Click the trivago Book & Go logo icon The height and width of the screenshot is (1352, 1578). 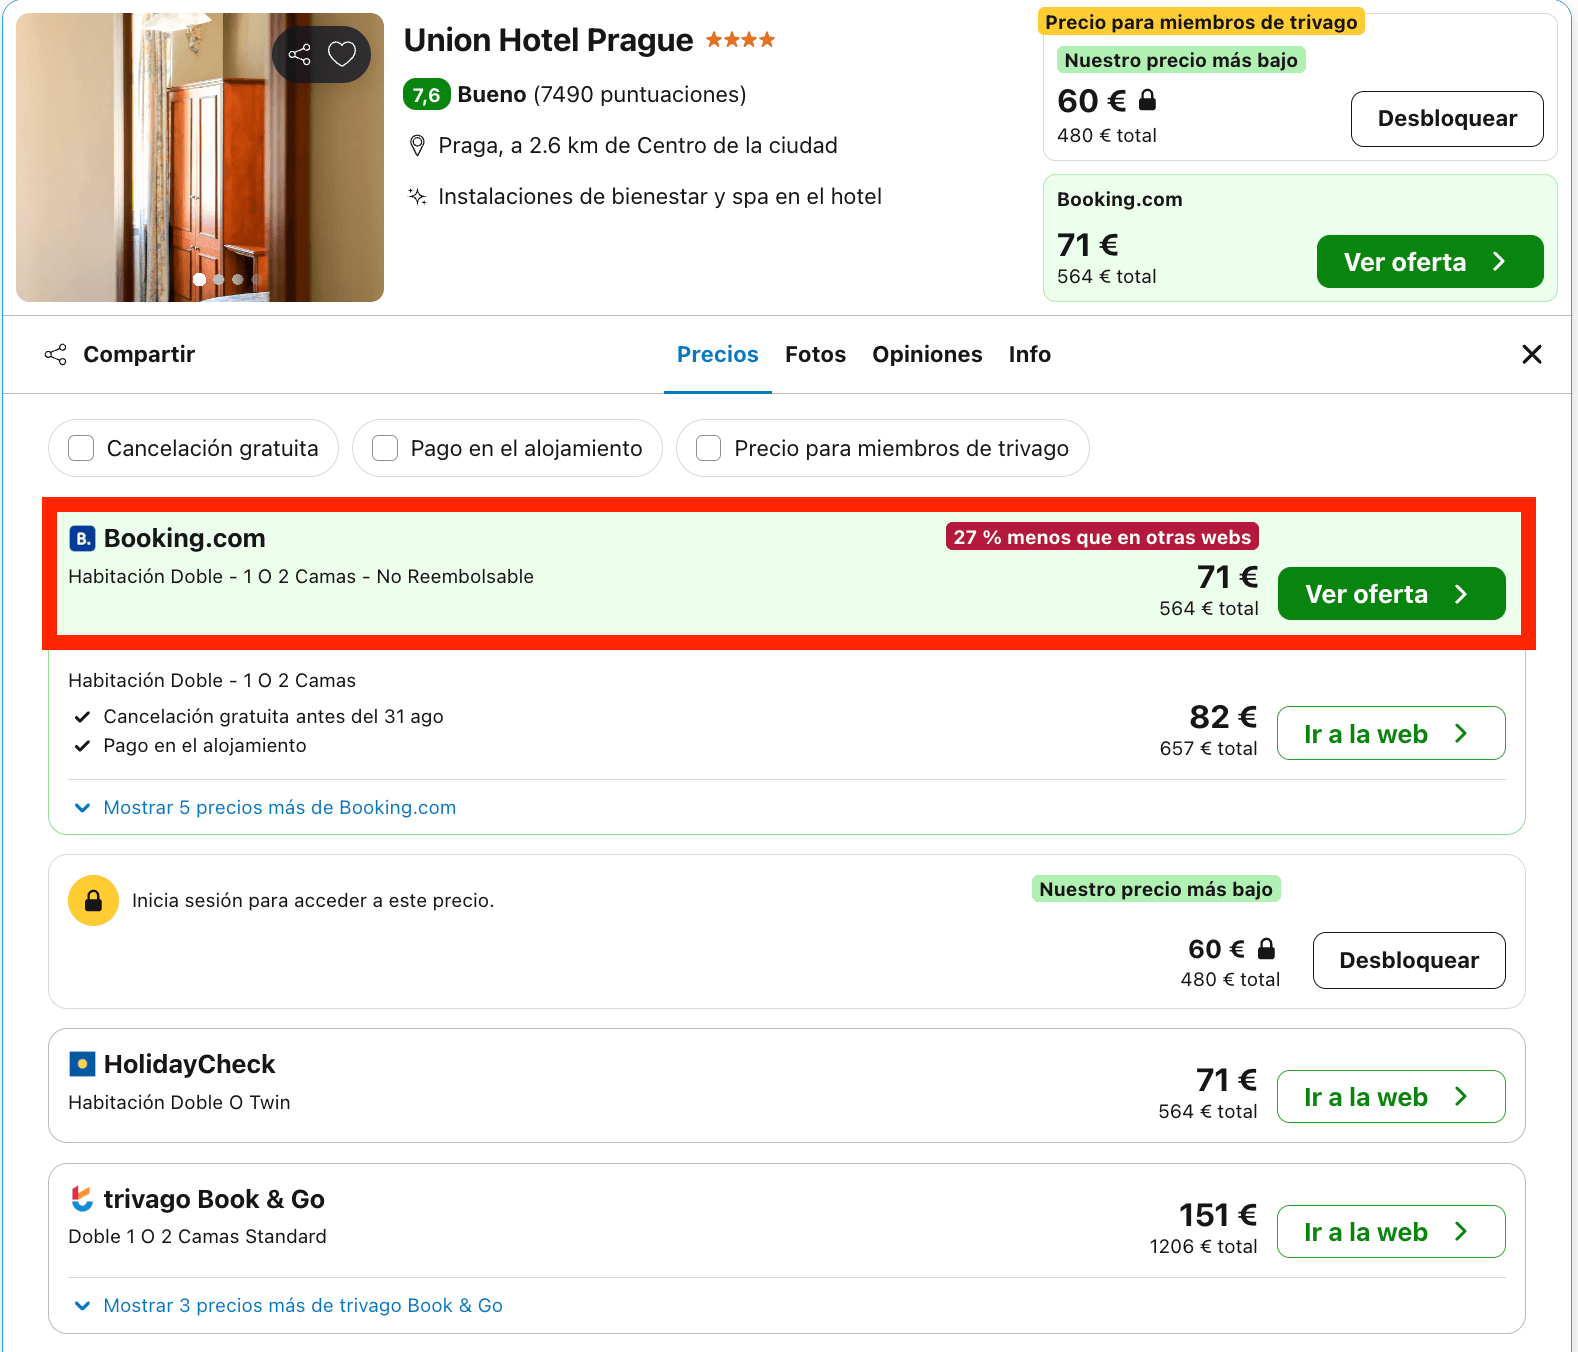point(82,1198)
